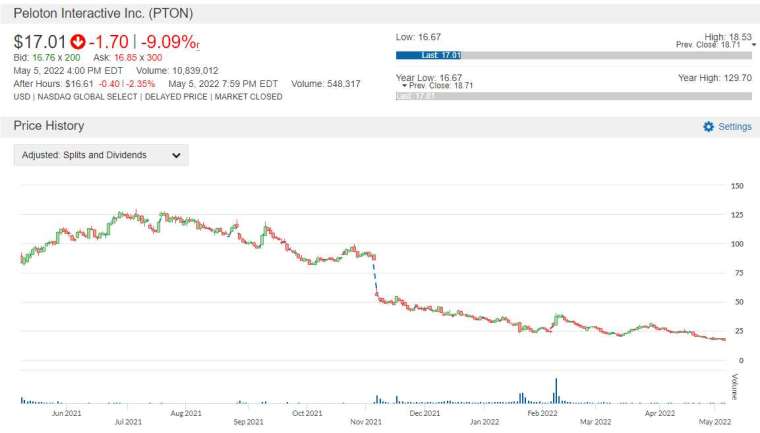Click the Year High: 129.70 label

(715, 78)
